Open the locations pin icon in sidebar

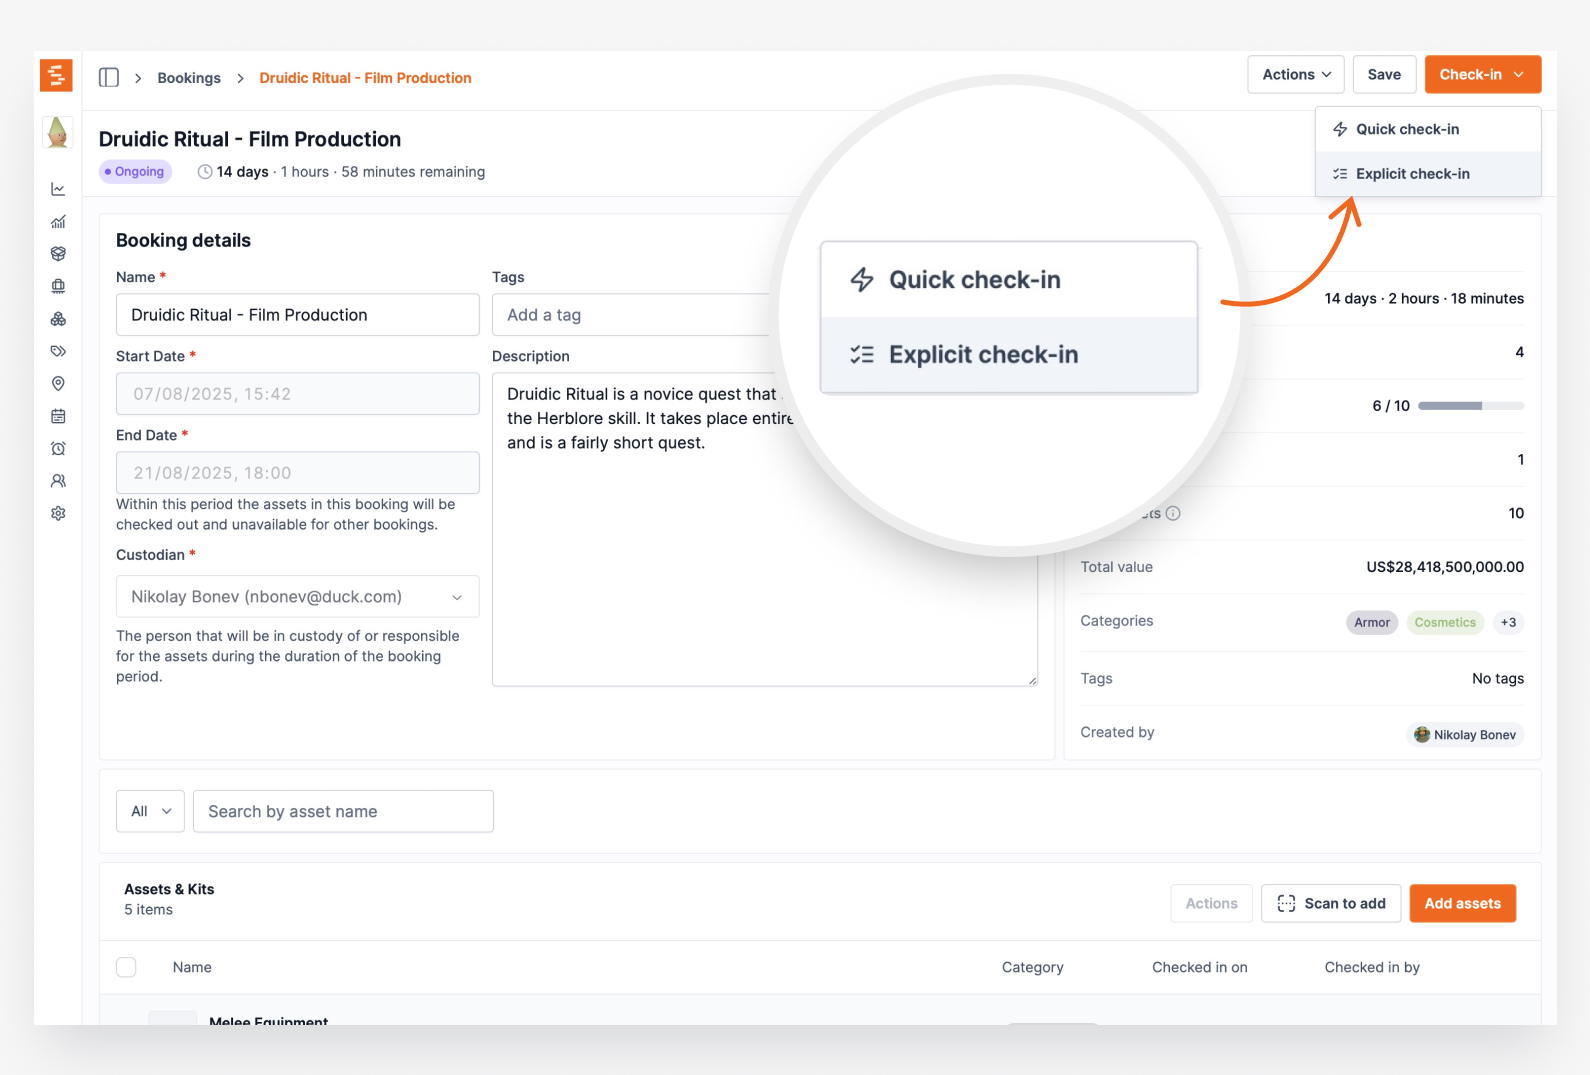[58, 384]
